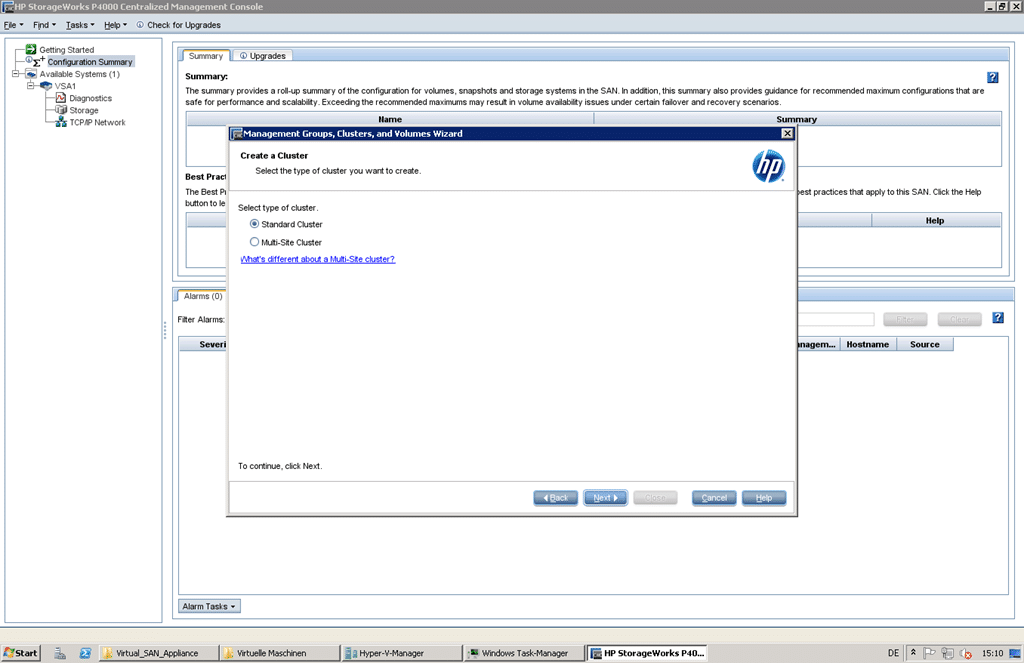1024x663 pixels.
Task: Open the Alarm Tasks dropdown
Action: click(209, 606)
